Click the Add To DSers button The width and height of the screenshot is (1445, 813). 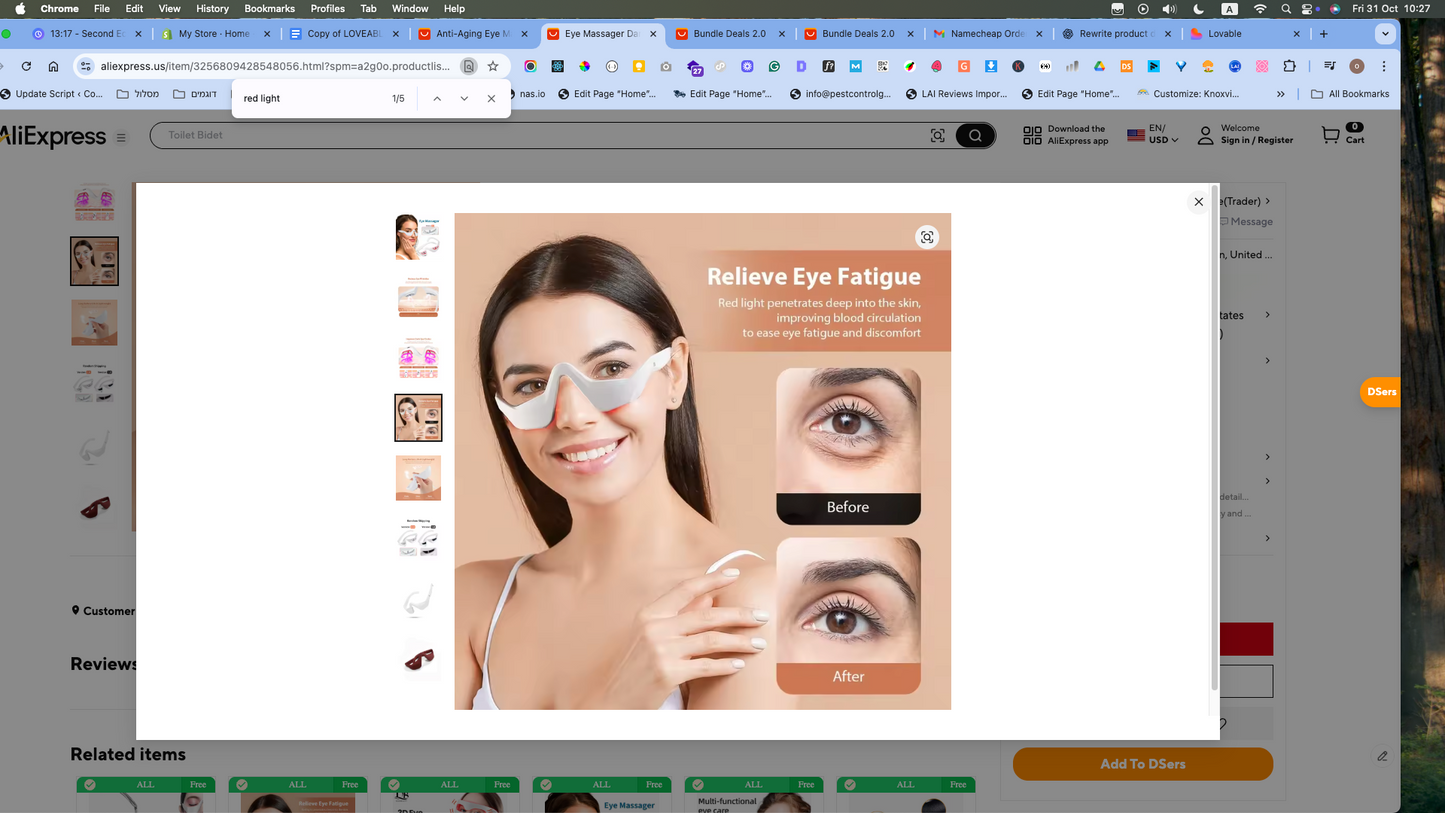[x=1142, y=763]
